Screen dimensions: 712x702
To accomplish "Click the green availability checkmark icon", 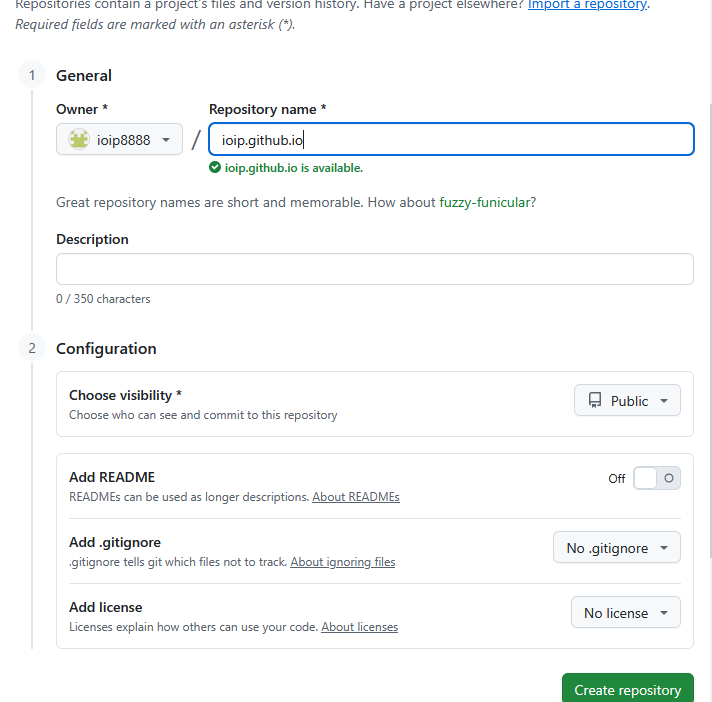I will [215, 168].
